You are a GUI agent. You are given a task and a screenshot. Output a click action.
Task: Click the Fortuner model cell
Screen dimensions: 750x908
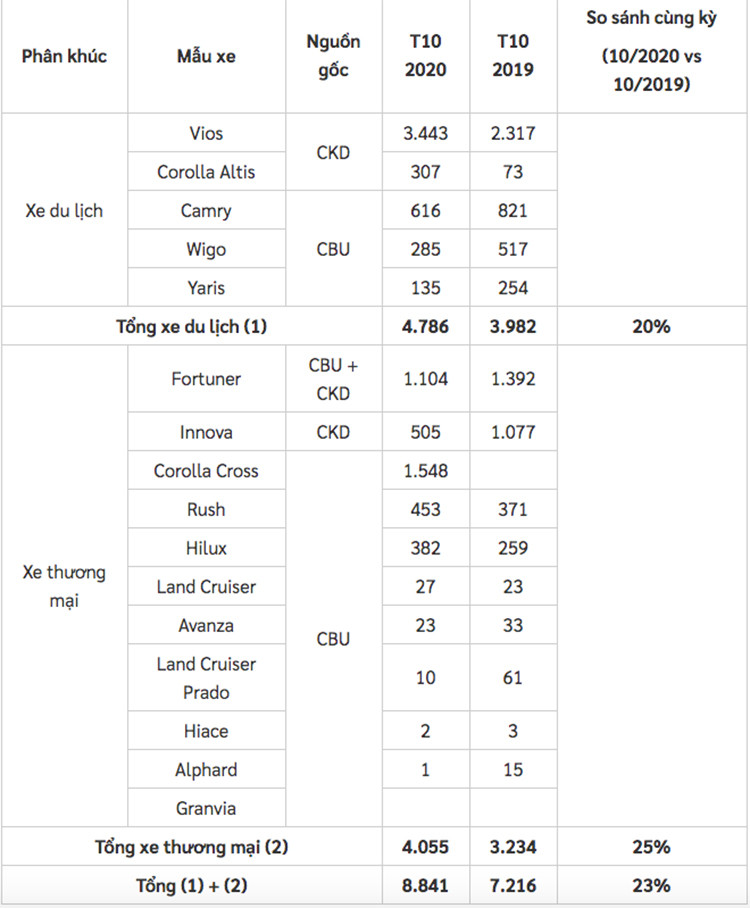coord(206,379)
